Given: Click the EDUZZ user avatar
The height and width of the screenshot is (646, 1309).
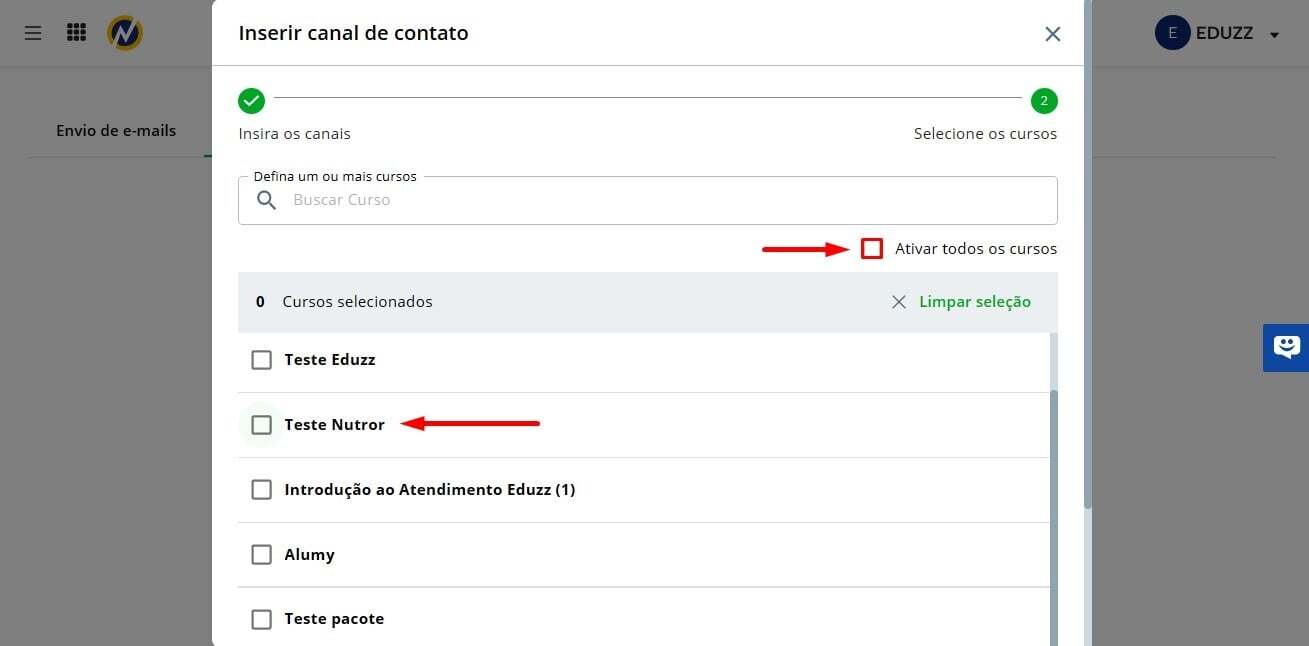Looking at the screenshot, I should [x=1172, y=33].
